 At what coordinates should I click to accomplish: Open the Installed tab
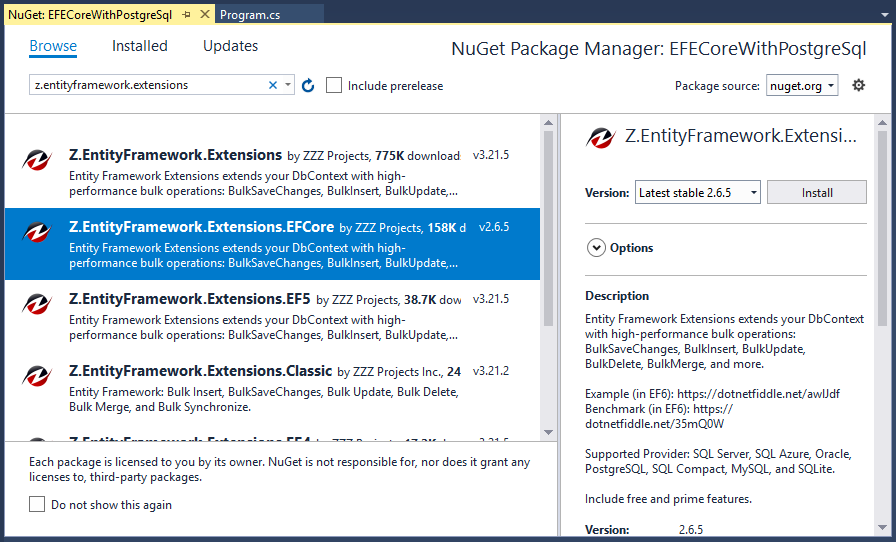click(139, 46)
